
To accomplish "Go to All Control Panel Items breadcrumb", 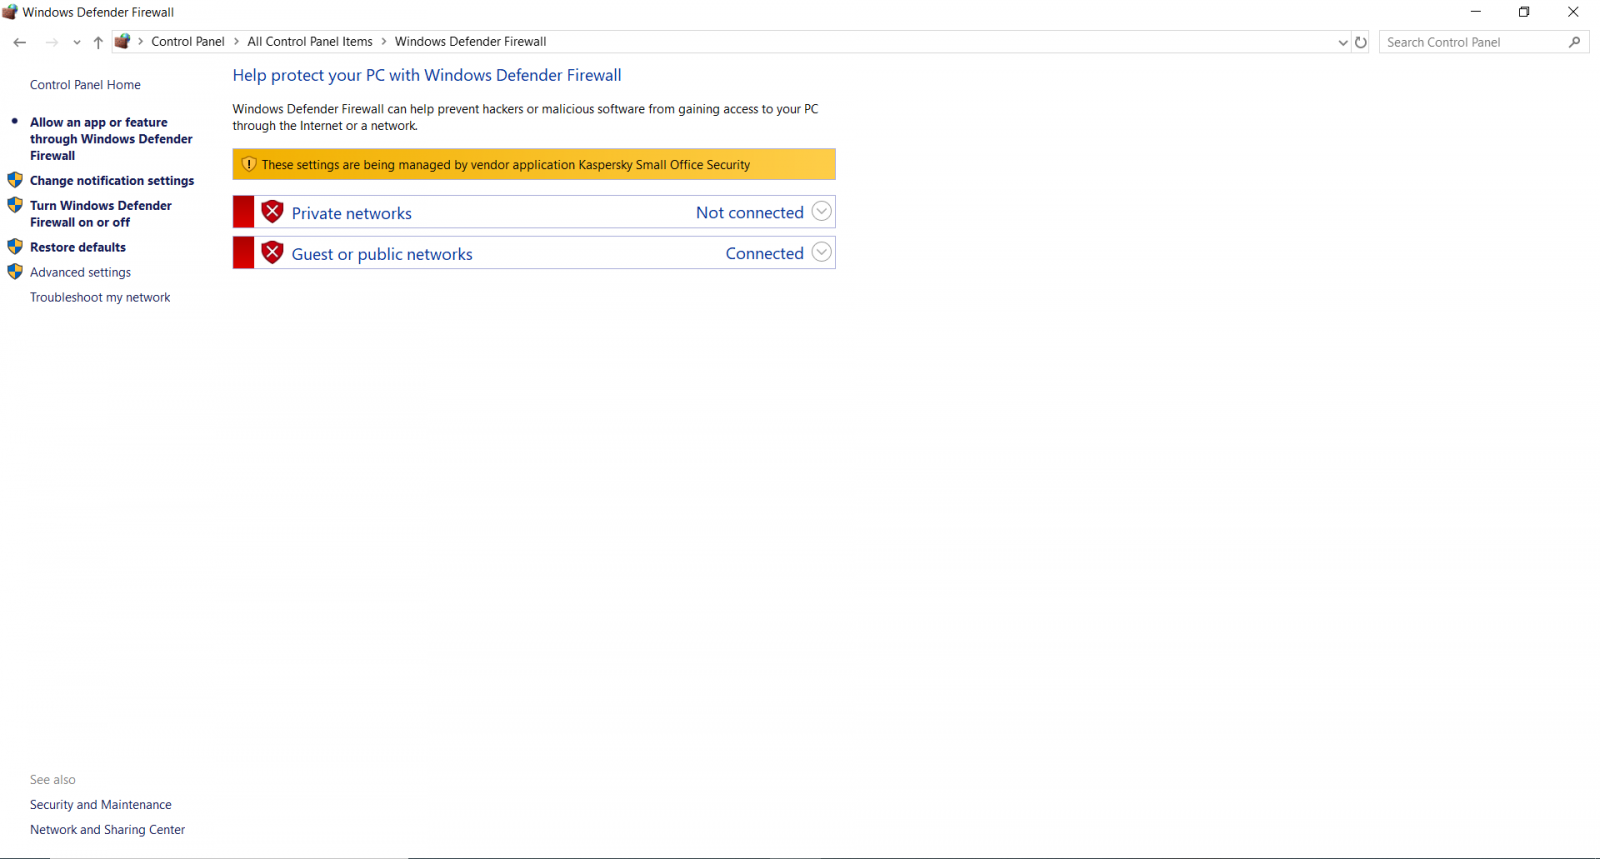I will coord(309,42).
